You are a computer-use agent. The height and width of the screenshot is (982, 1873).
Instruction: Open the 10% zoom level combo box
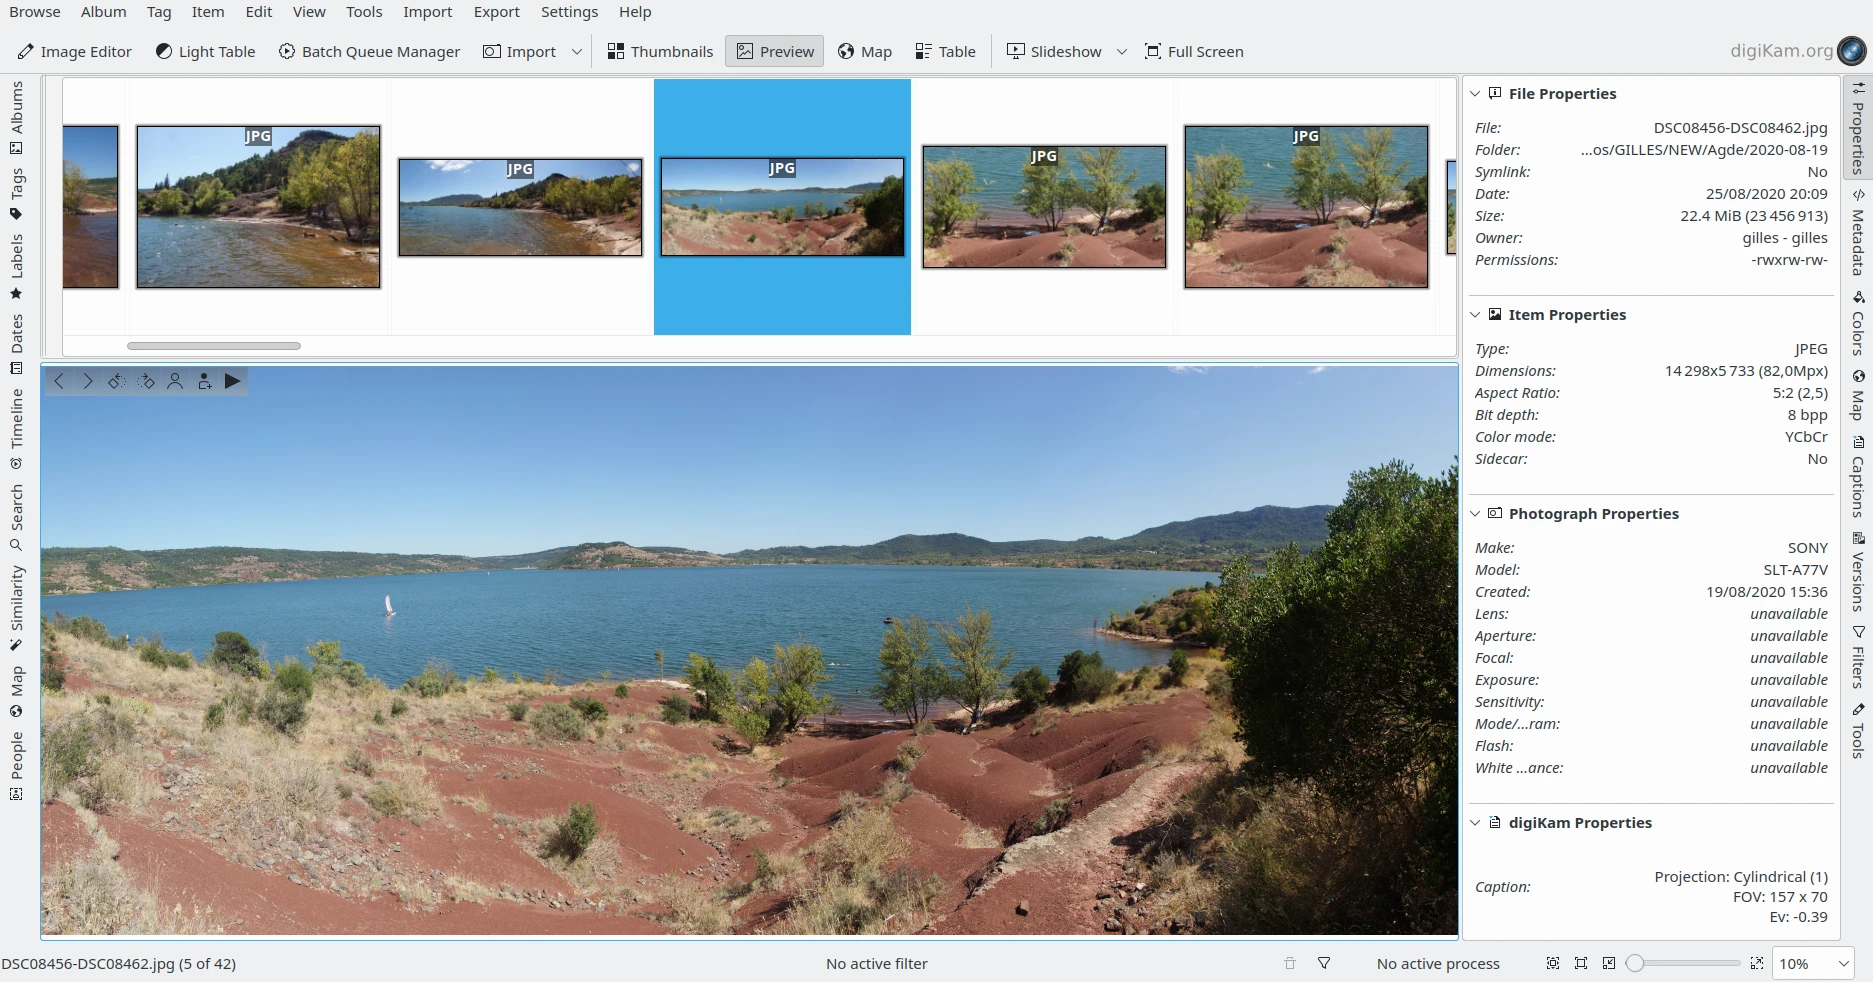click(x=1813, y=964)
